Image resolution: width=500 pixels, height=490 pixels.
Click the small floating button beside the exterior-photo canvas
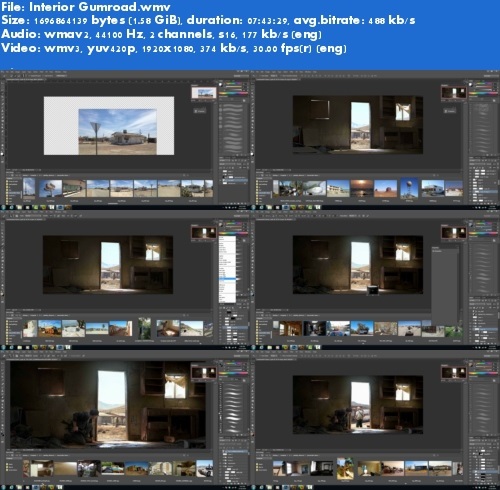(x=200, y=111)
